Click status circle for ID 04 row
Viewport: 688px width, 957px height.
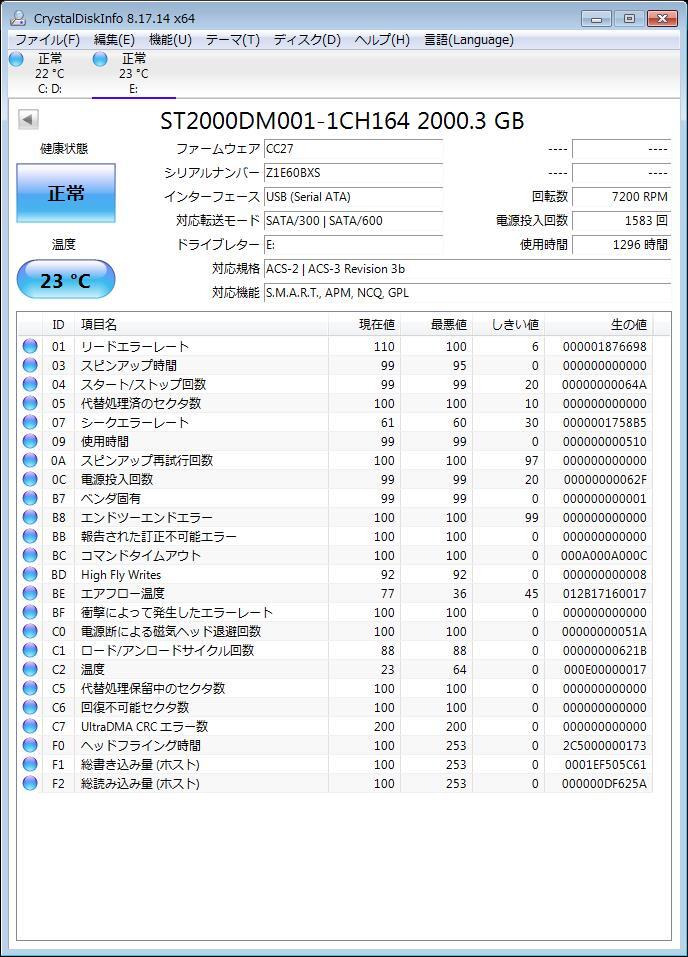(30, 385)
